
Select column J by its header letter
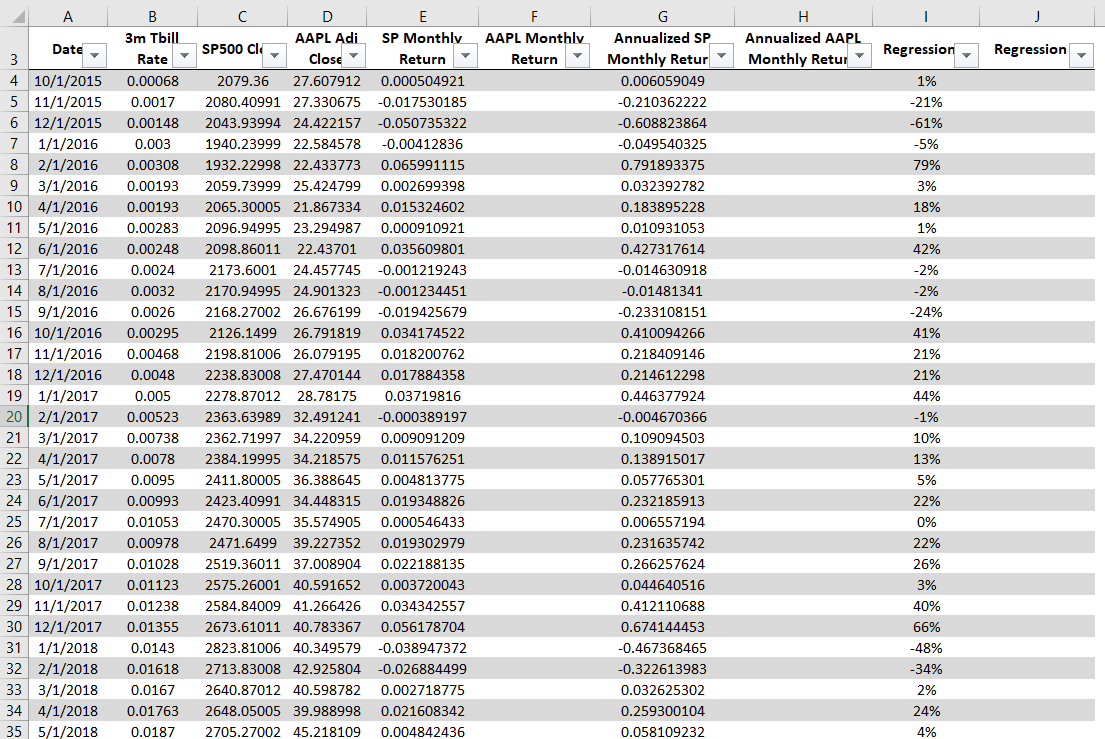pyautogui.click(x=1038, y=15)
